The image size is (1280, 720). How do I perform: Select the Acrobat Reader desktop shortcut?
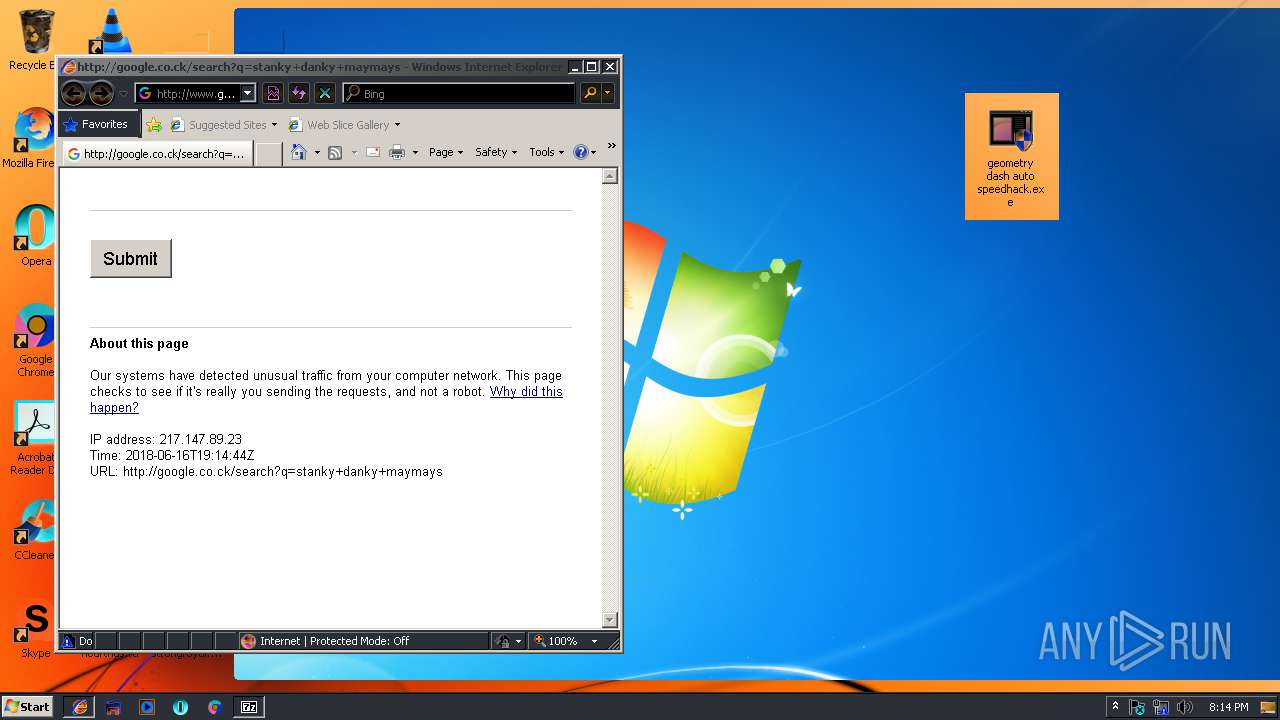pos(34,438)
